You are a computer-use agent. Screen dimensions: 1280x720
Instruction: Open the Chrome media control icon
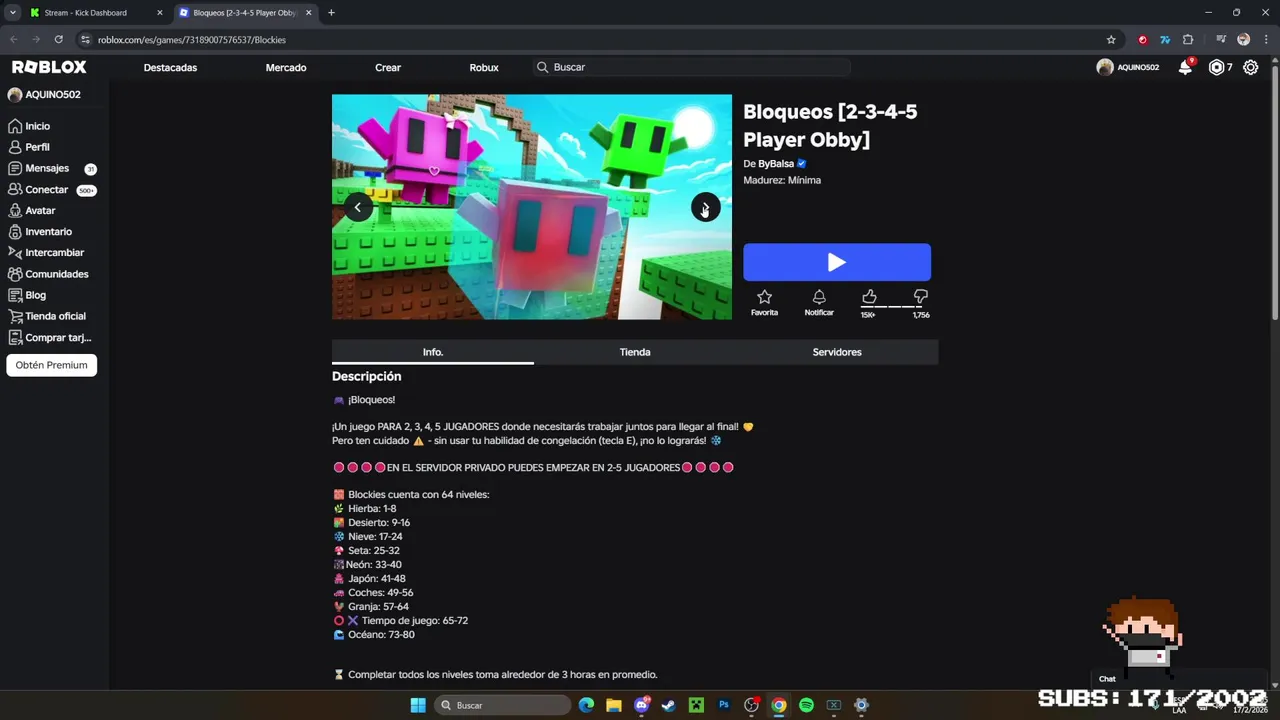pos(1221,39)
